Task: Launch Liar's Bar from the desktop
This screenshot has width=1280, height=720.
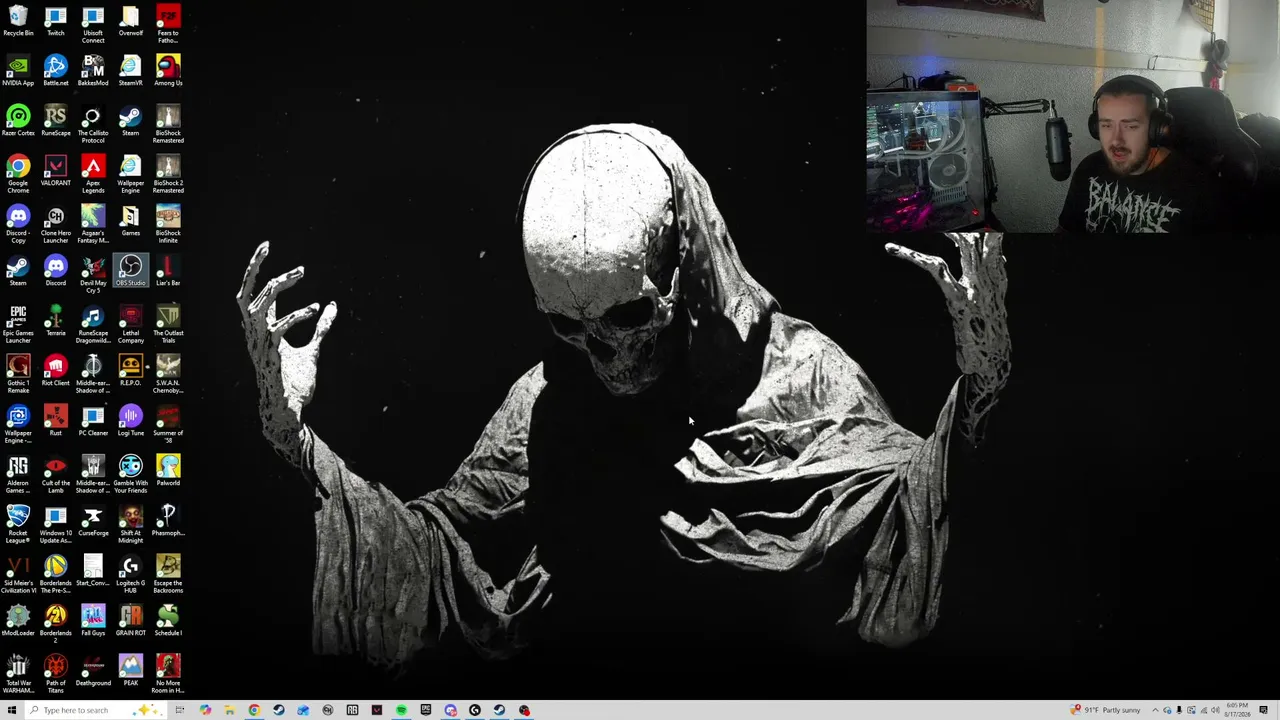Action: pos(168,272)
